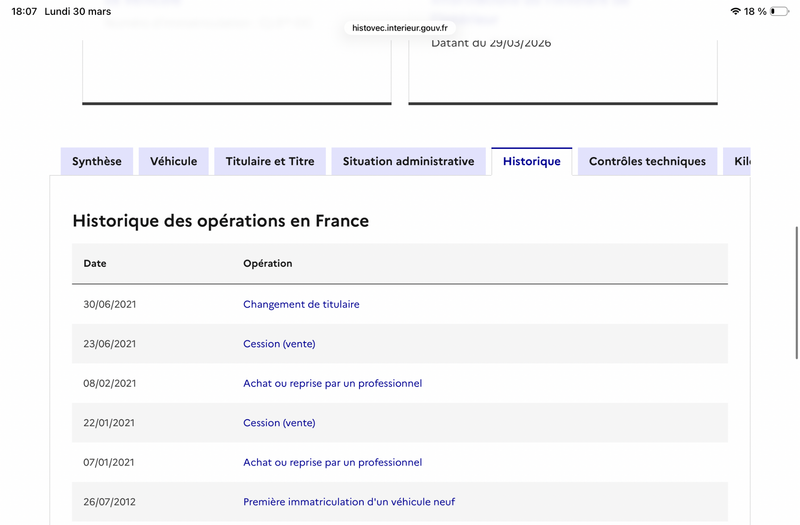Image resolution: width=800 pixels, height=525 pixels.
Task: Click the Cession (vente) entry dated 22/01/2021
Action: click(279, 423)
